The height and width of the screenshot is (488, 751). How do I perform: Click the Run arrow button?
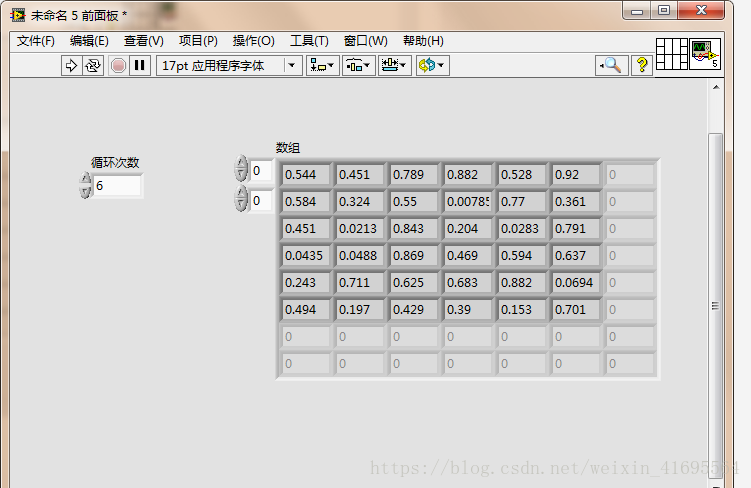71,65
